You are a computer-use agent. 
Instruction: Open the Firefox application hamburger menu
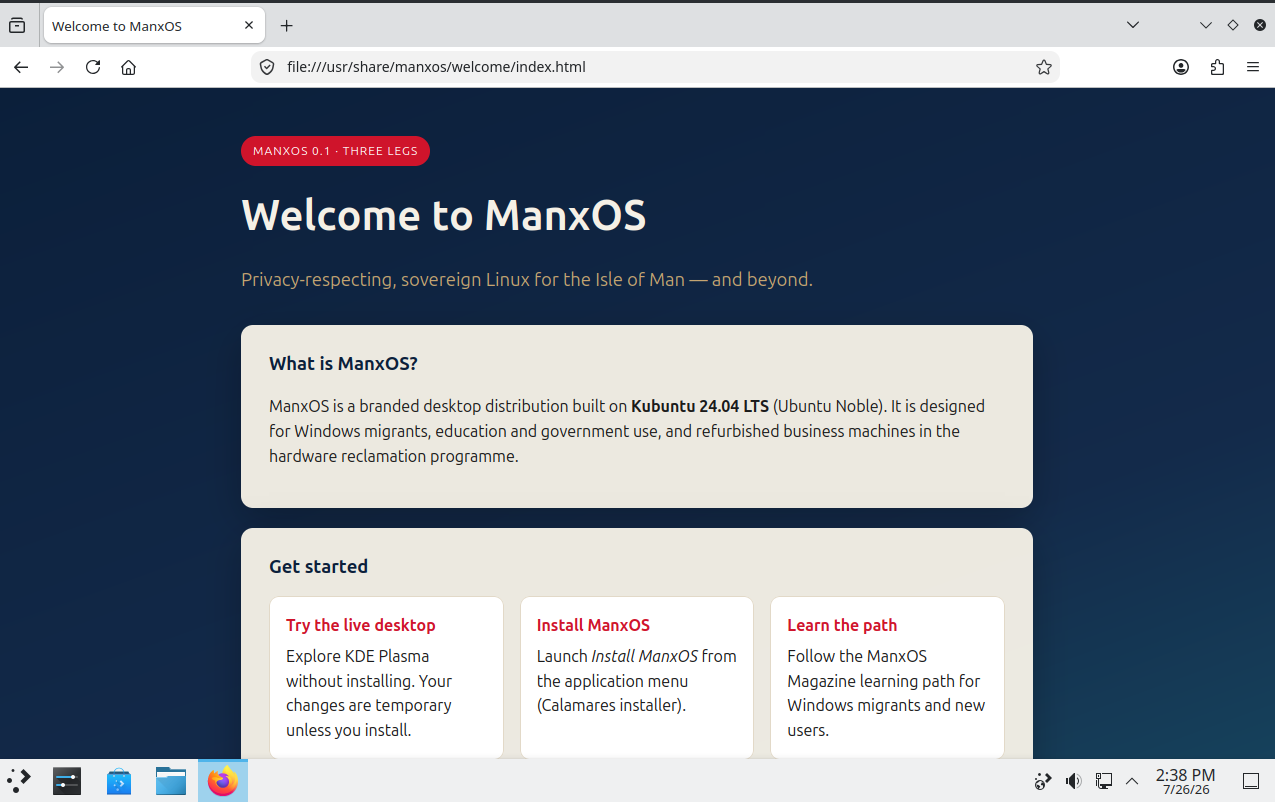[x=1253, y=67]
